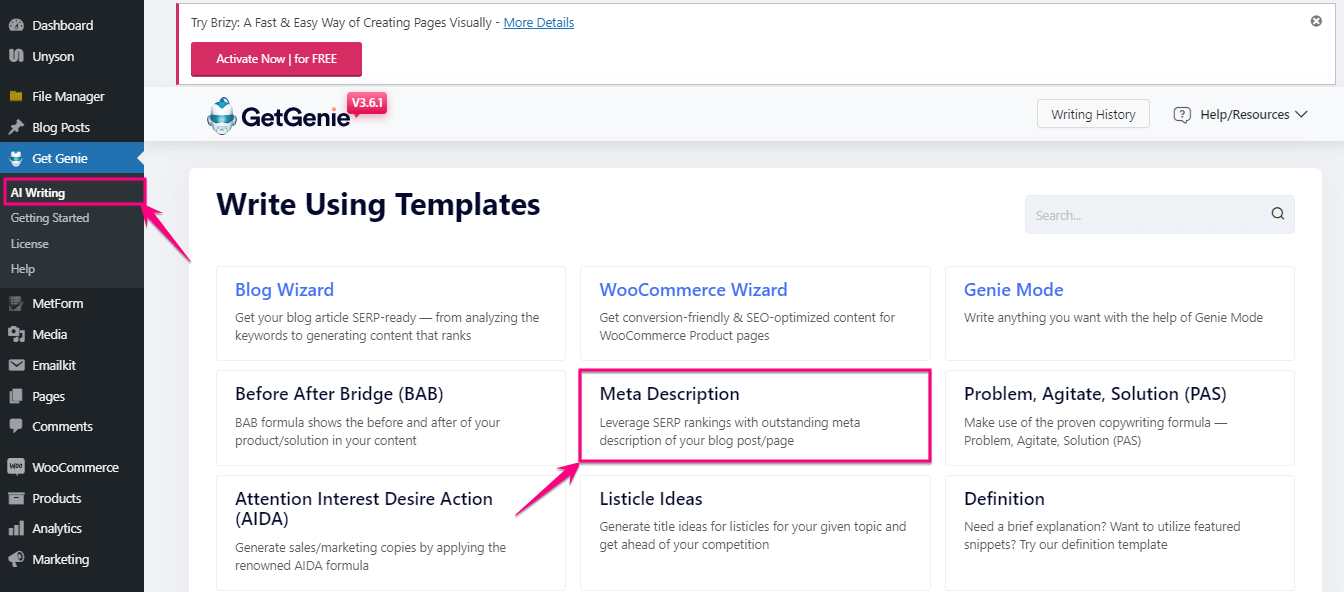This screenshot has width=1344, height=592.
Task: Open the WooCommerce menu label
Action: [75, 467]
